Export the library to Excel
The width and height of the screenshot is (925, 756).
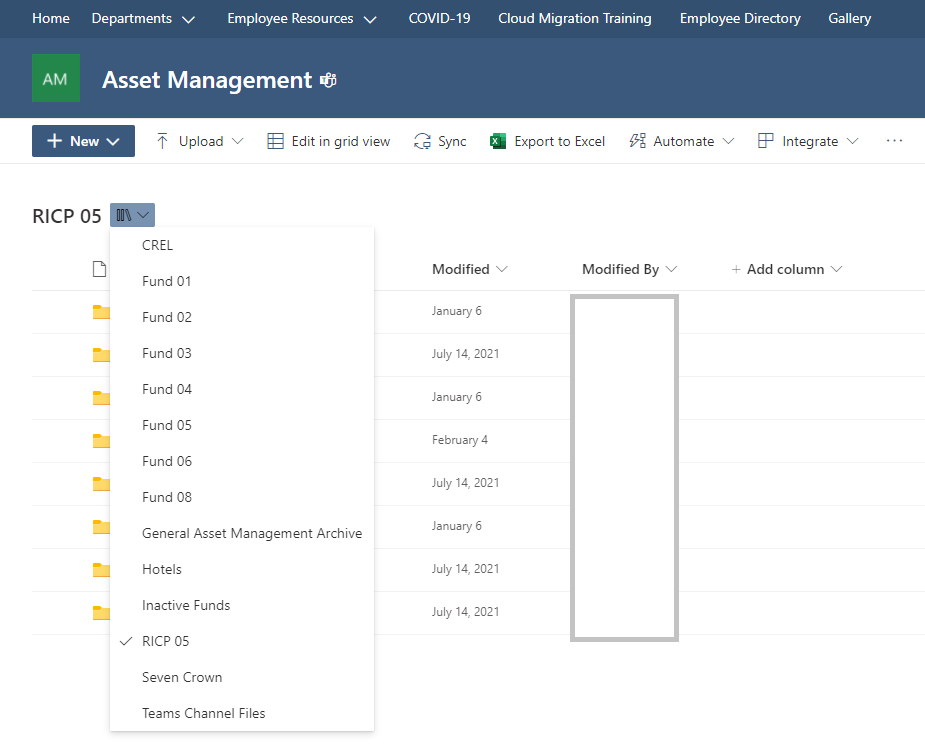[x=547, y=141]
